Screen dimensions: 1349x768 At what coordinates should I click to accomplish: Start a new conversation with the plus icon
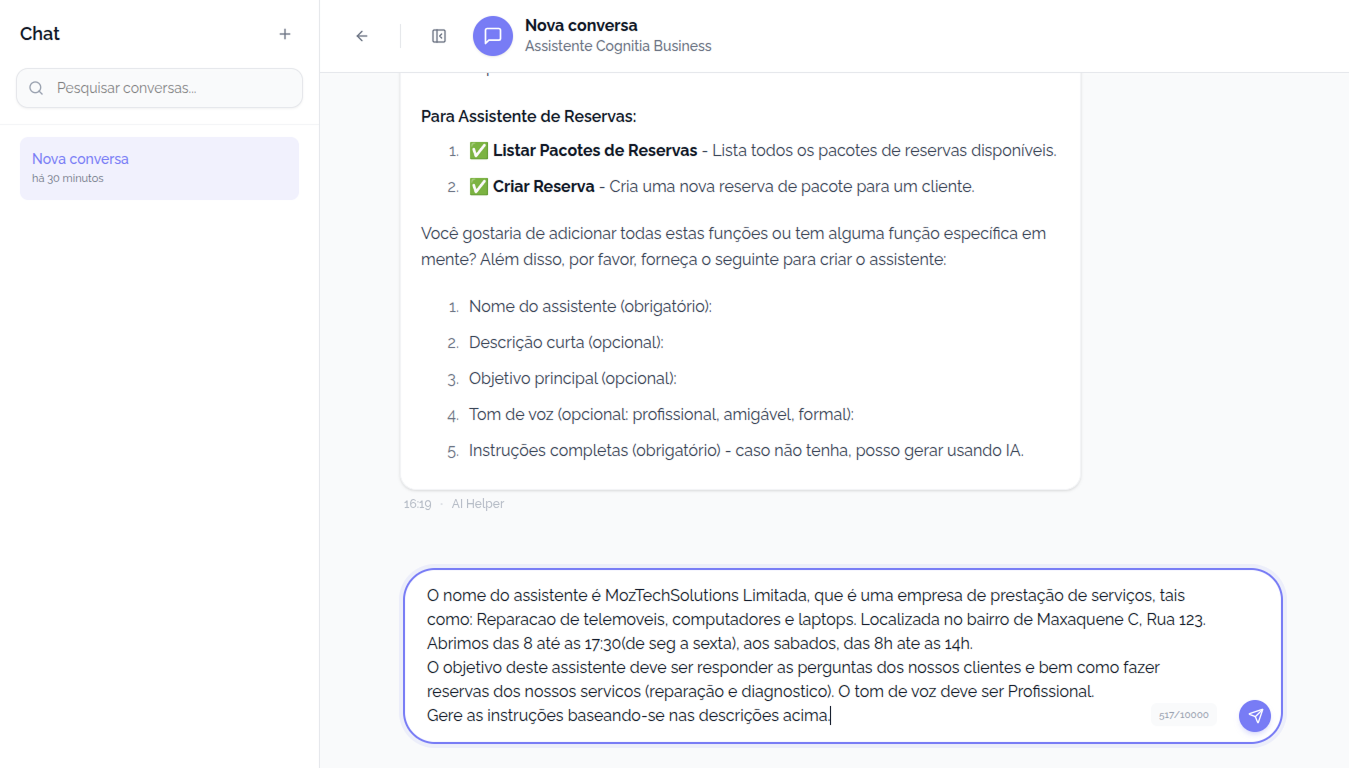[x=285, y=34]
